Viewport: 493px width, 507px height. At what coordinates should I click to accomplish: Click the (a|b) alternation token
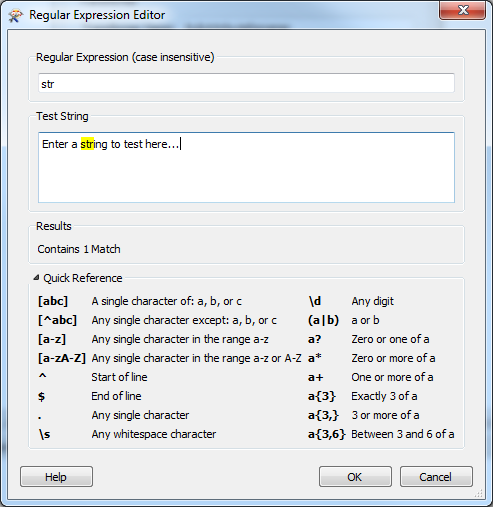323,320
